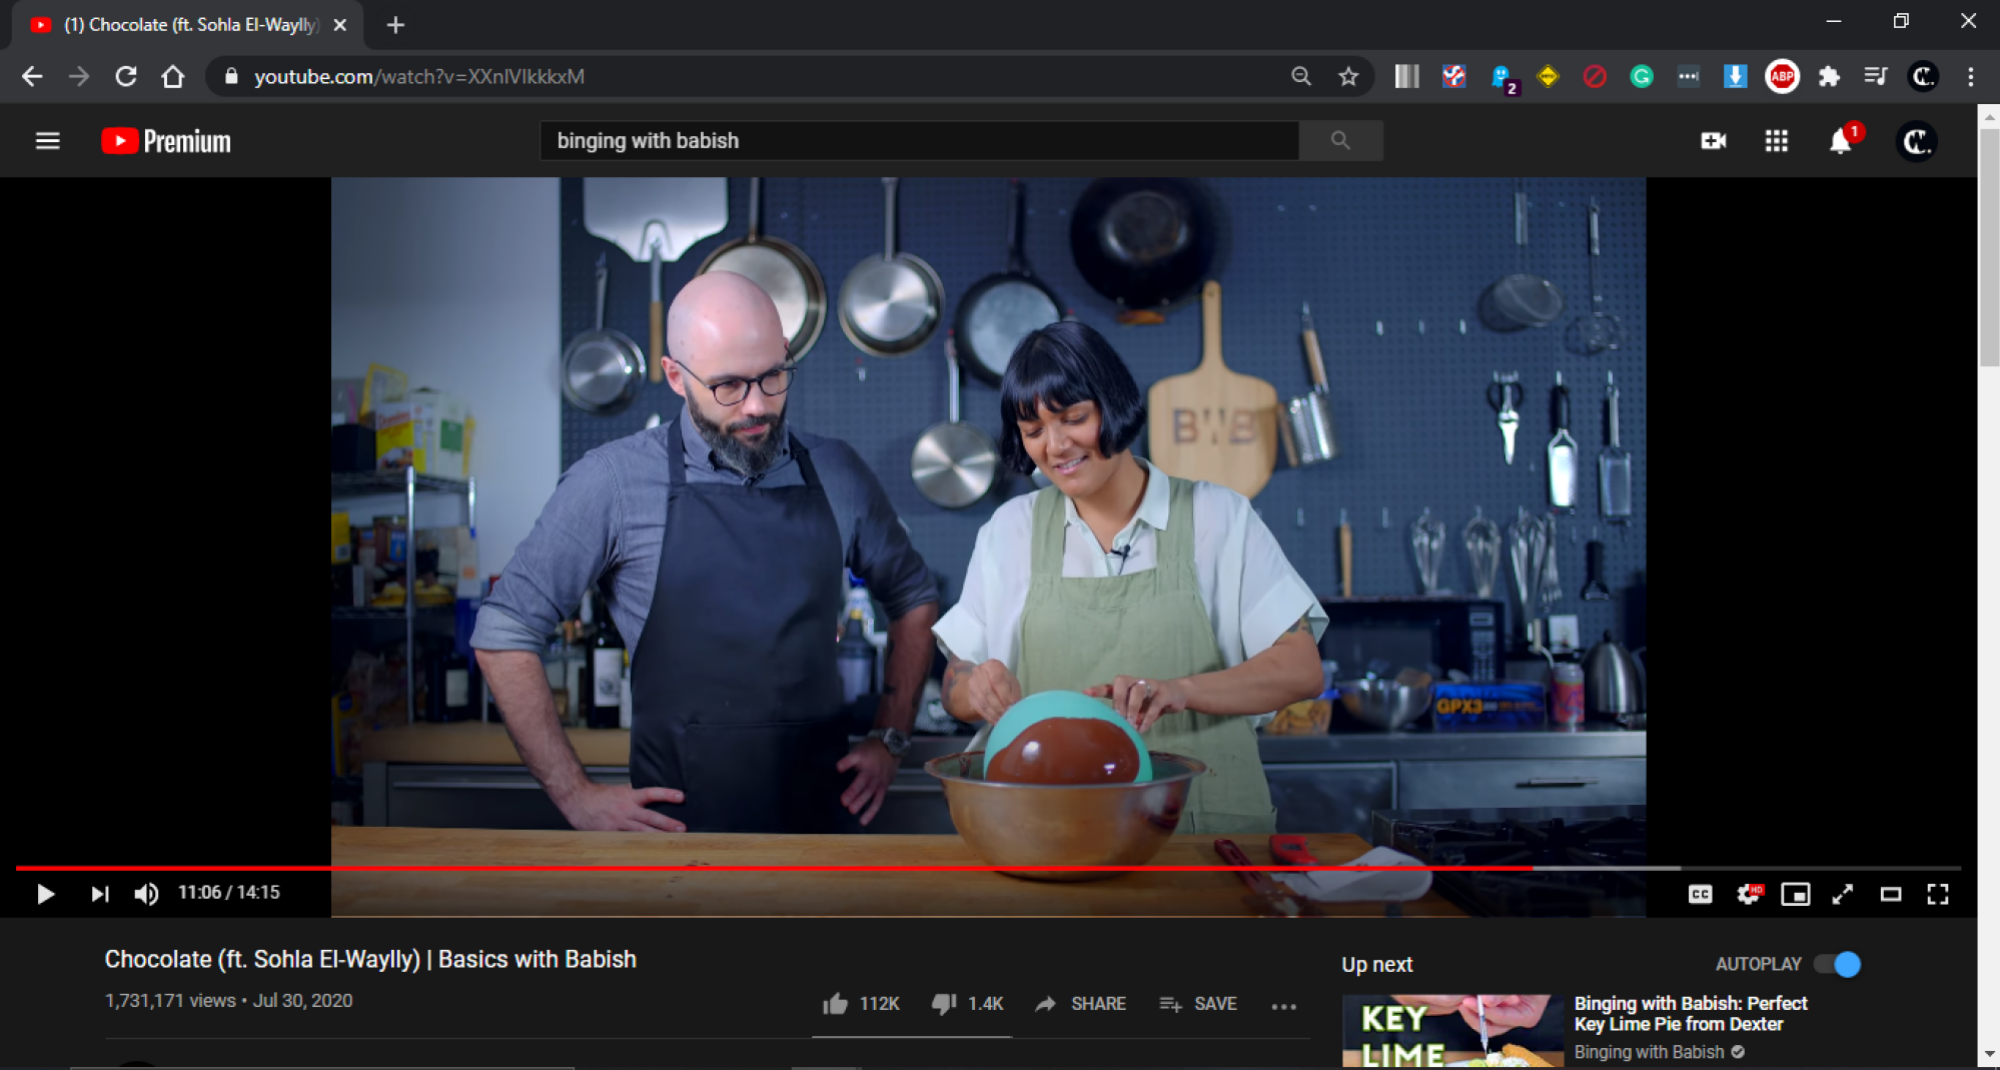Click the page scrollbar thumb

point(1989,246)
